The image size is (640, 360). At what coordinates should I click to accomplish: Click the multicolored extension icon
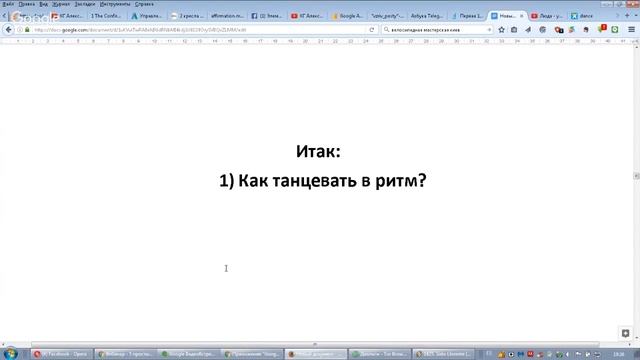572,30
